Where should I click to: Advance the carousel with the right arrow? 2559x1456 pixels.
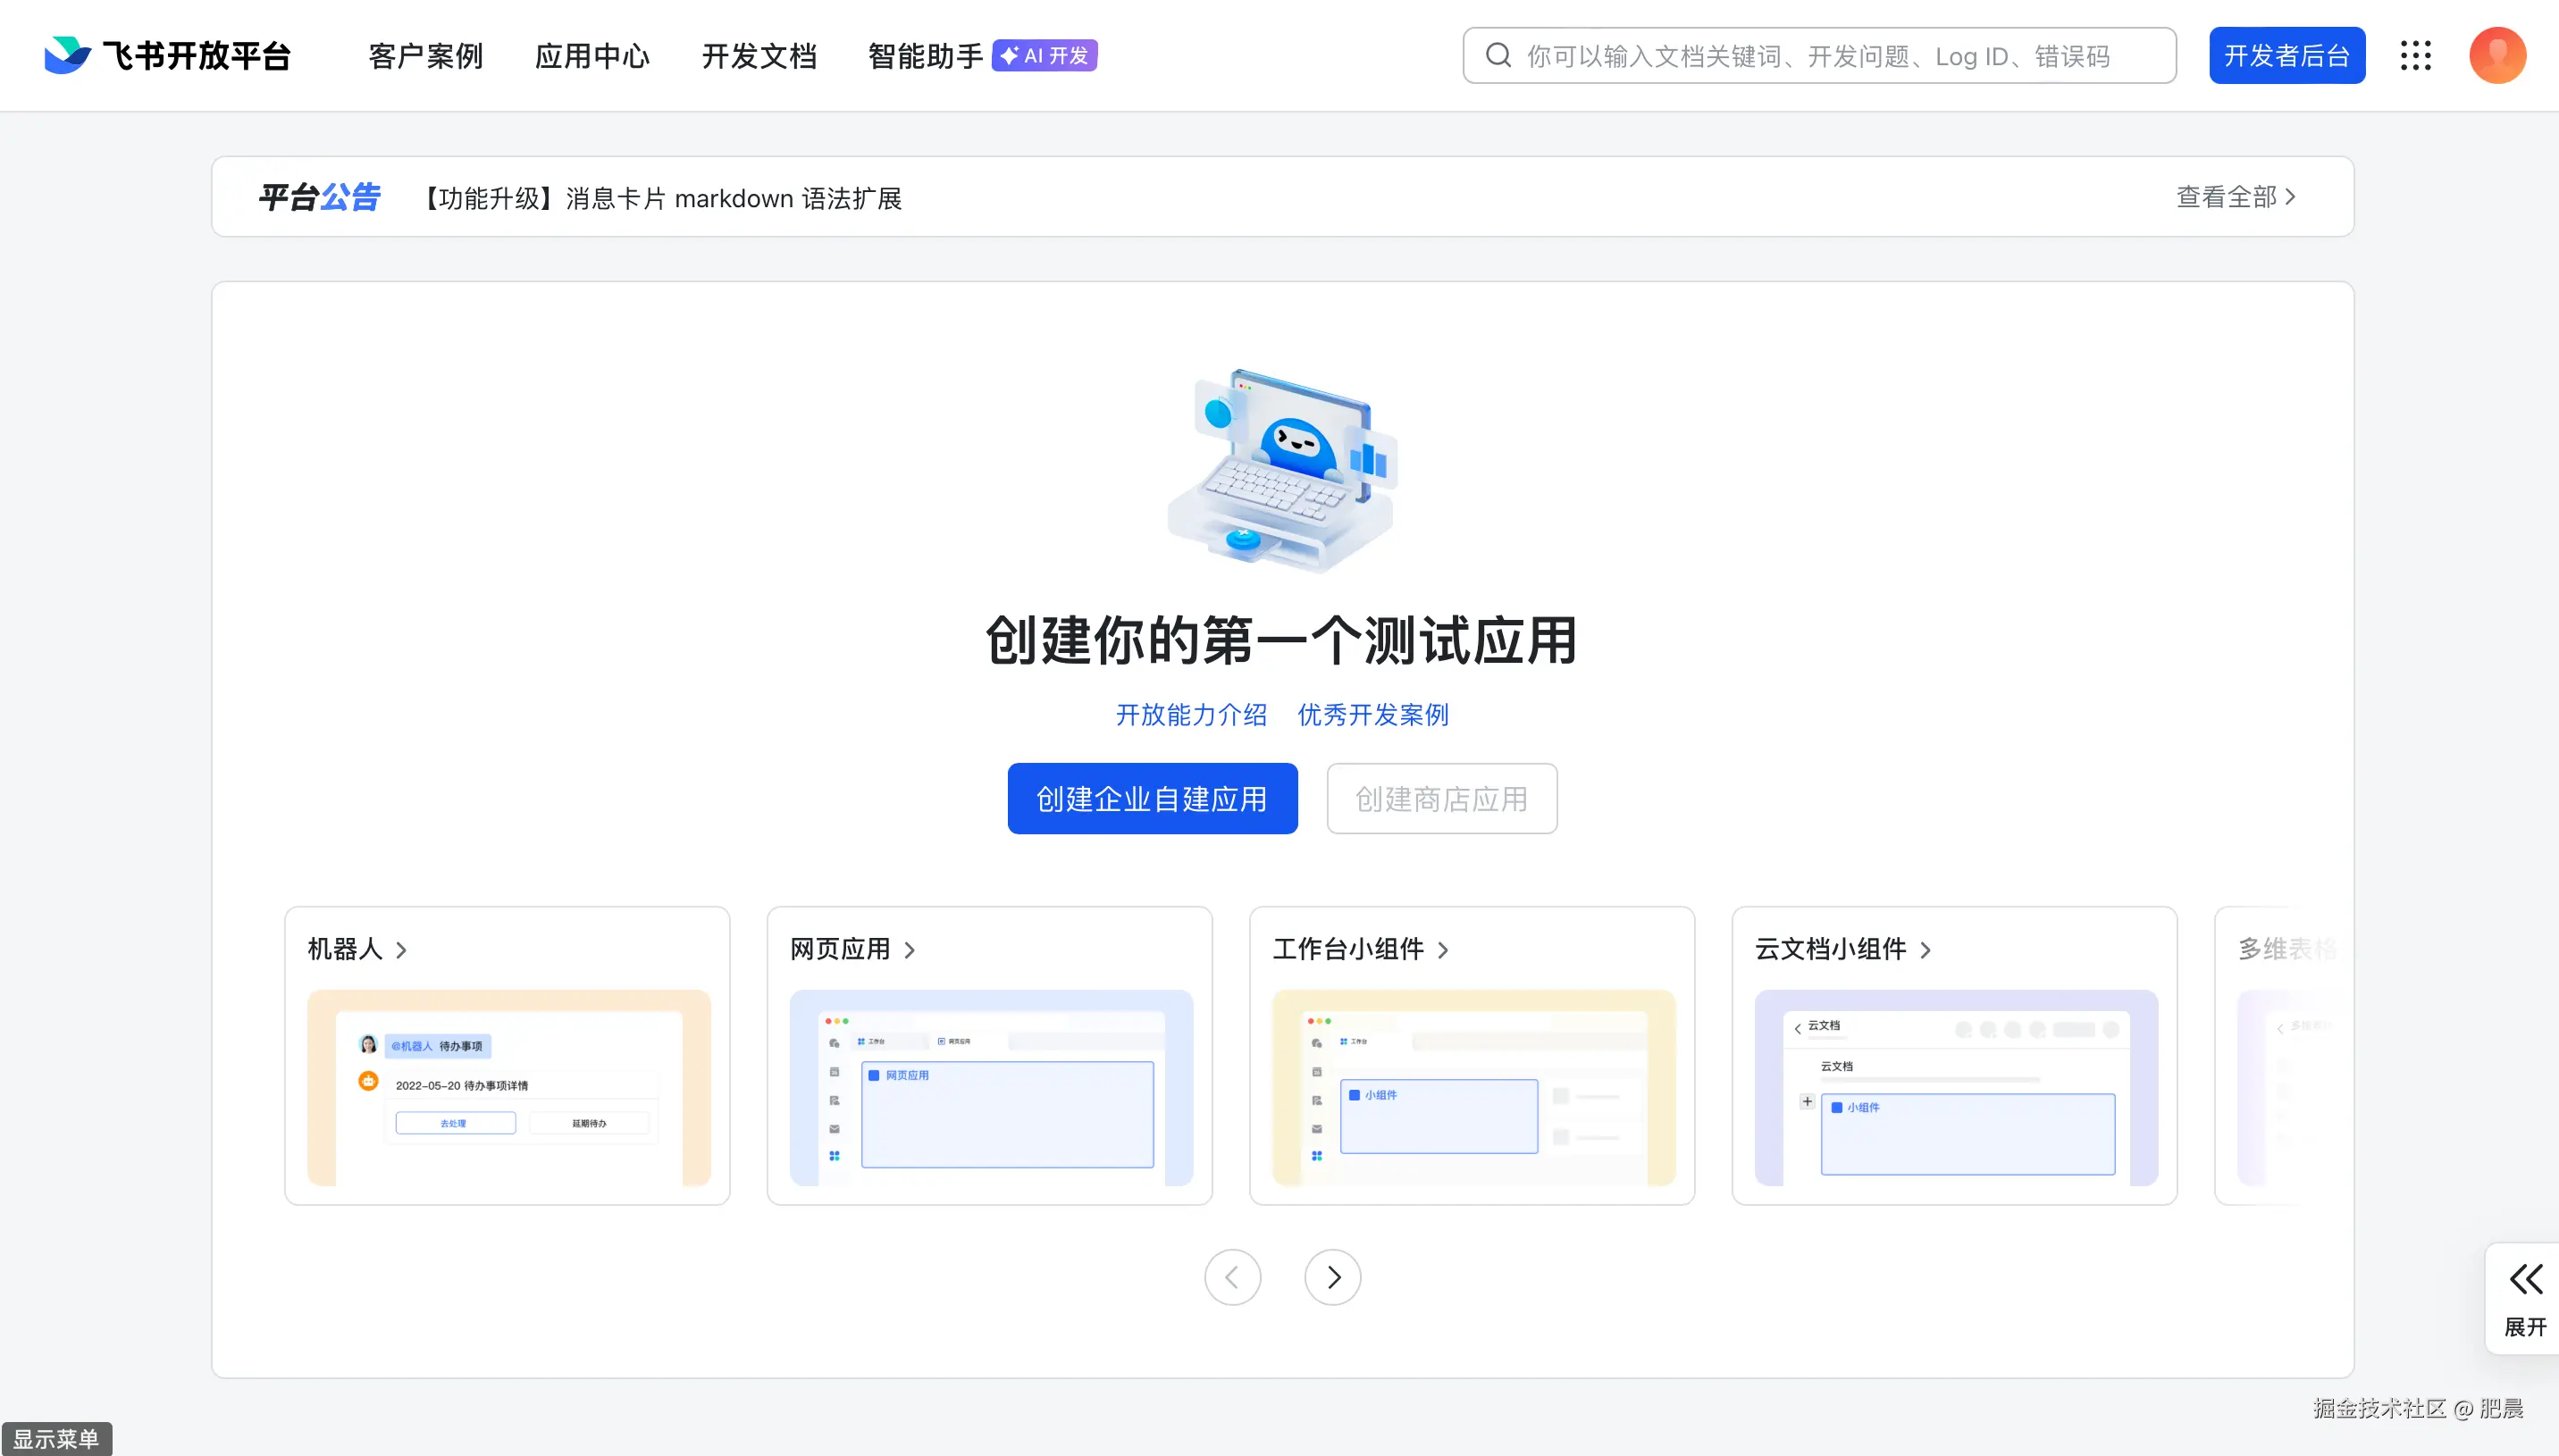(1332, 1277)
